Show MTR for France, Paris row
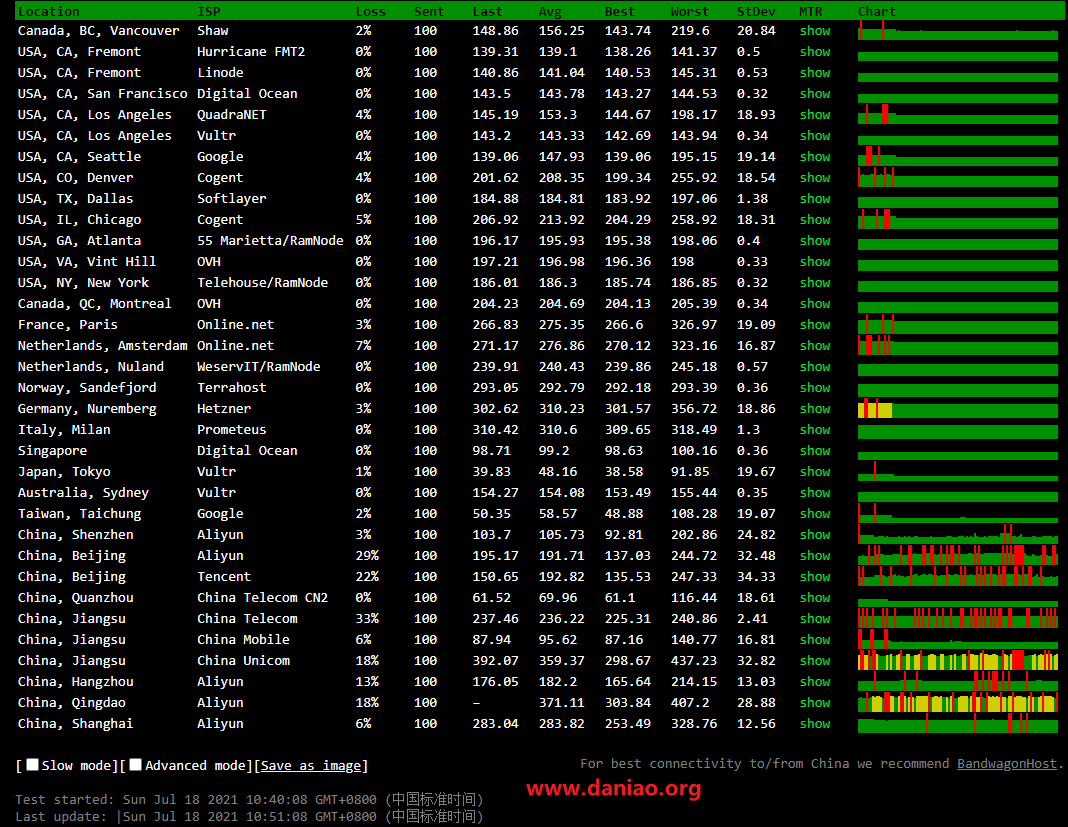The image size is (1068, 827). pyautogui.click(x=815, y=325)
